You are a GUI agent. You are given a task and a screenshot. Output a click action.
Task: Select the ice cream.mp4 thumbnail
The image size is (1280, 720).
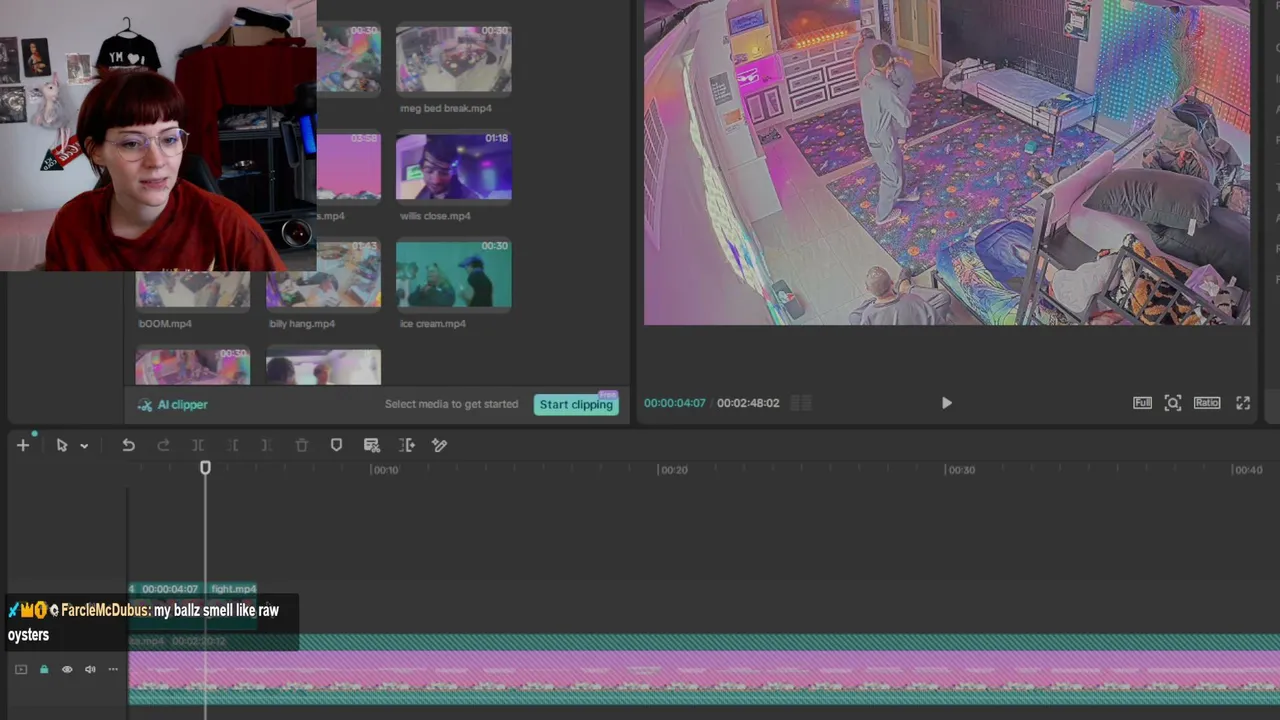click(x=454, y=274)
